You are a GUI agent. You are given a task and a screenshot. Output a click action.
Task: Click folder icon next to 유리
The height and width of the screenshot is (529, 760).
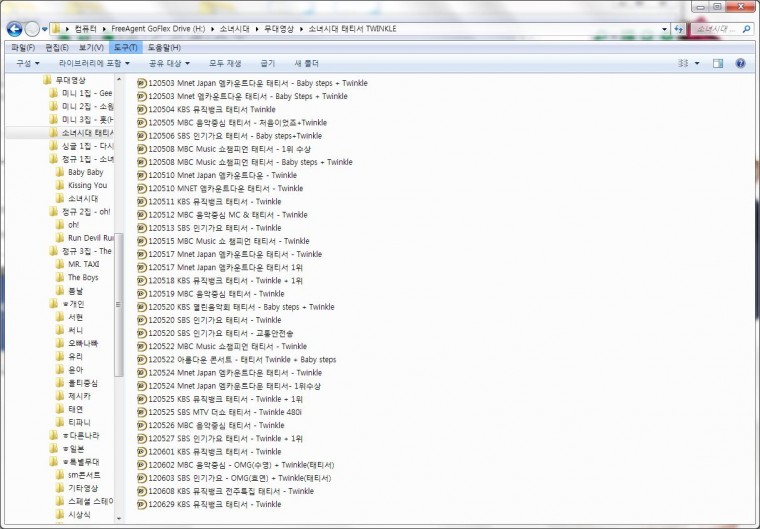coord(60,356)
